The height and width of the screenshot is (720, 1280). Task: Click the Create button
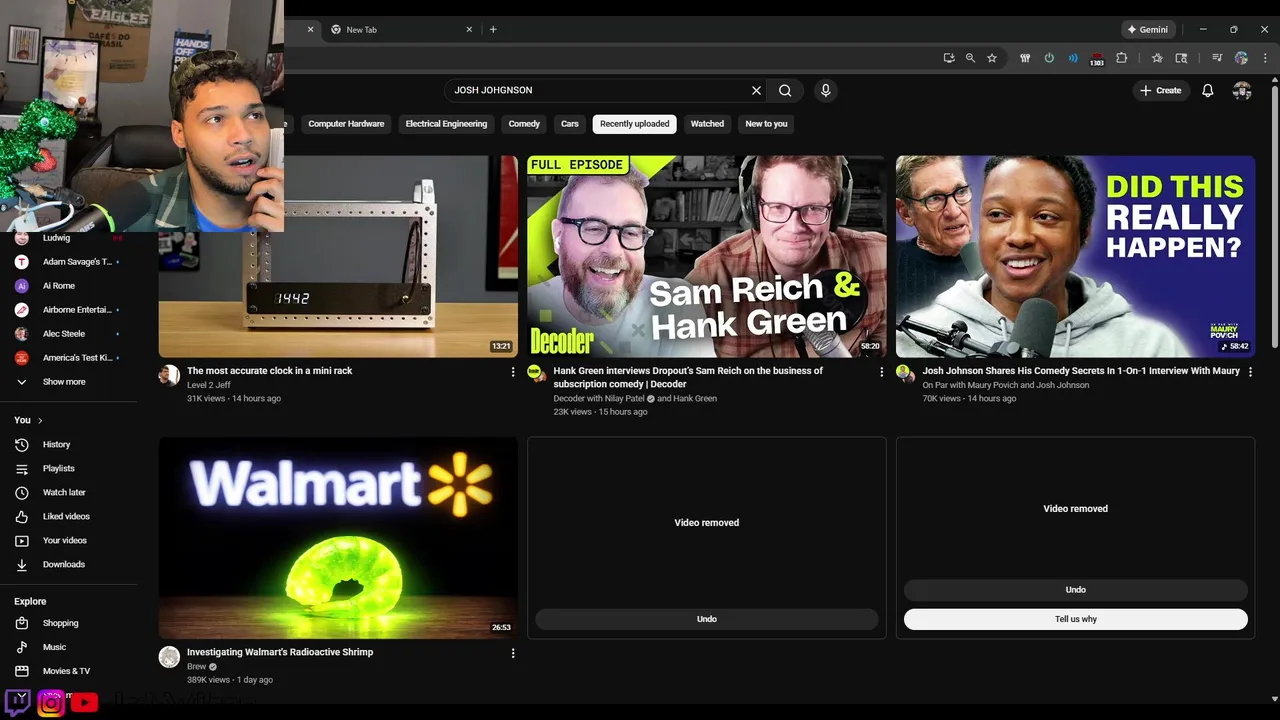[x=1160, y=90]
